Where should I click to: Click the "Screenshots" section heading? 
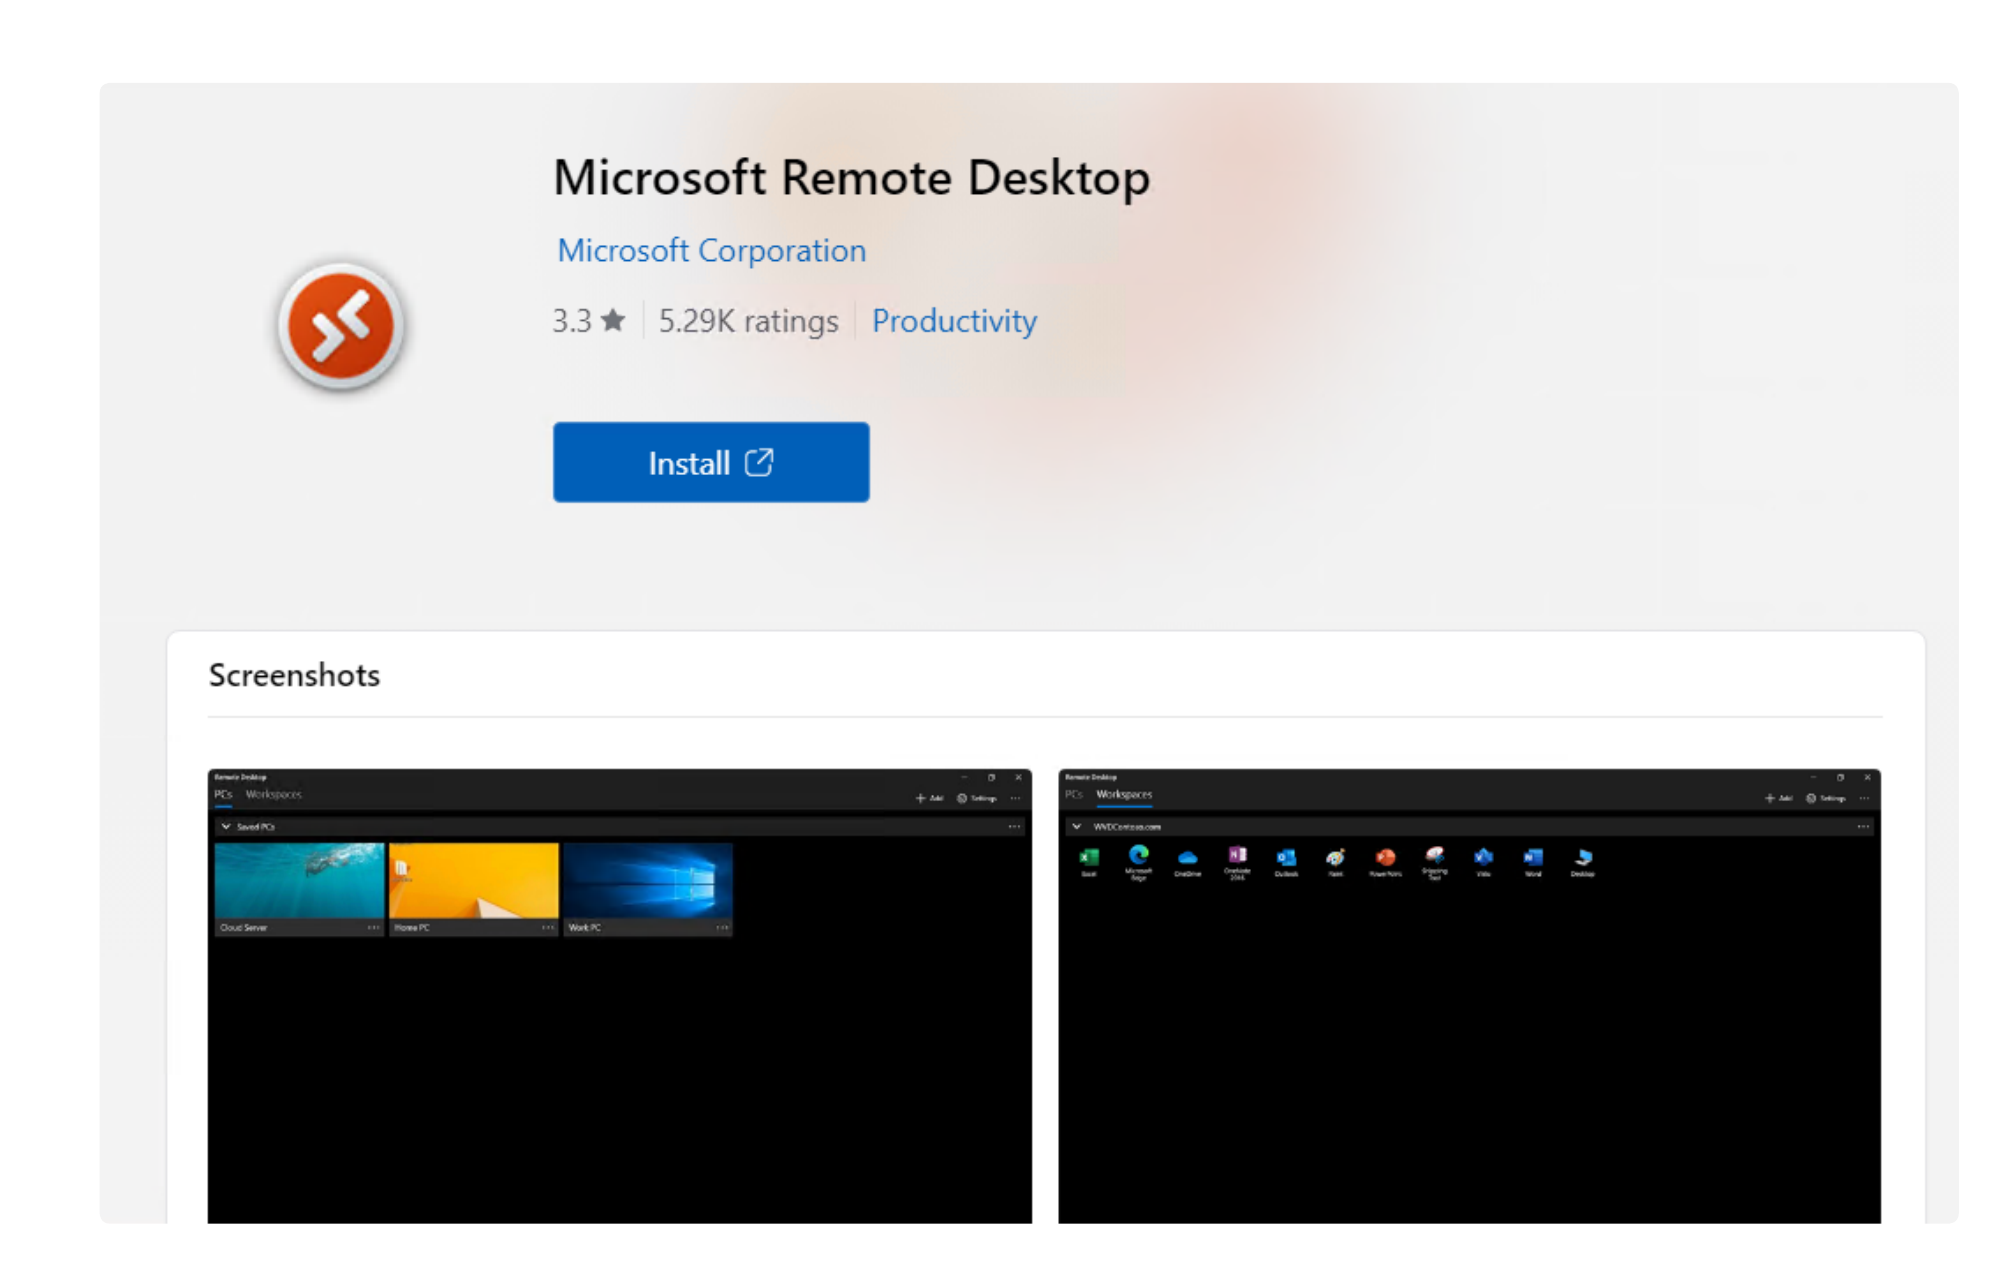click(294, 675)
